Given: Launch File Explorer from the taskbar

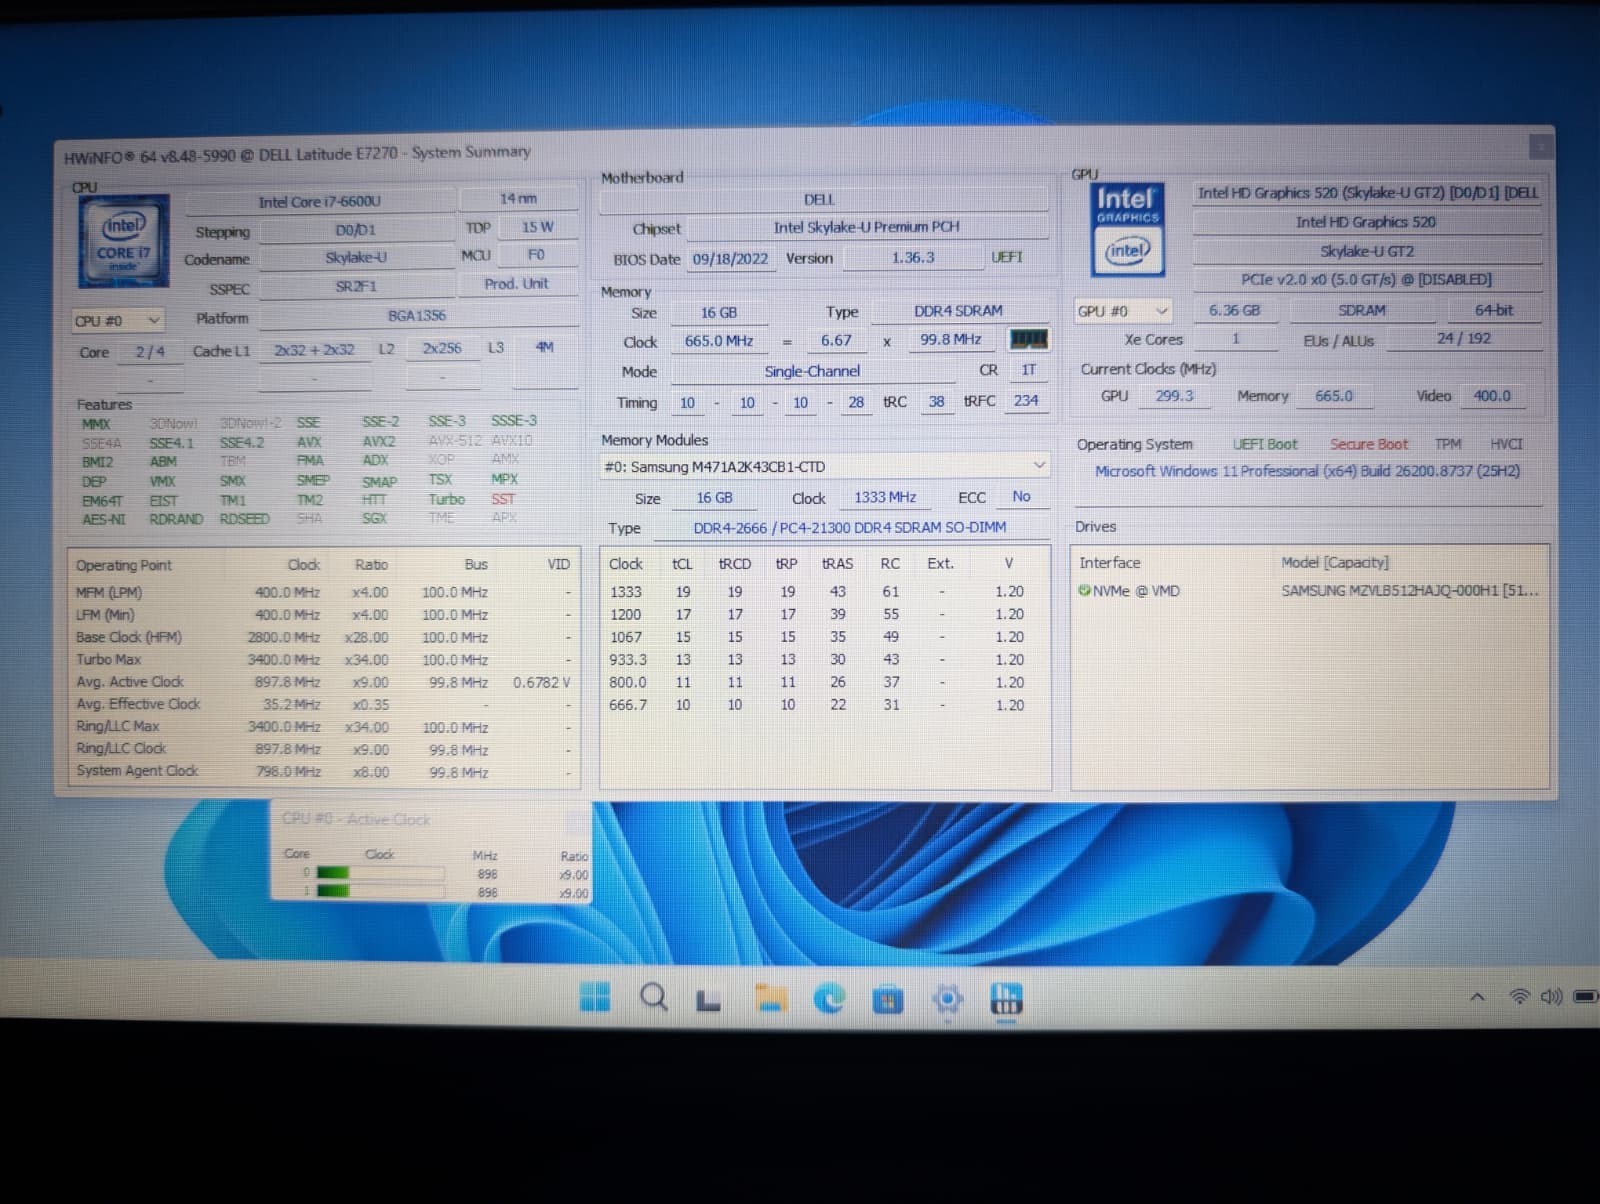Looking at the screenshot, I should [771, 998].
